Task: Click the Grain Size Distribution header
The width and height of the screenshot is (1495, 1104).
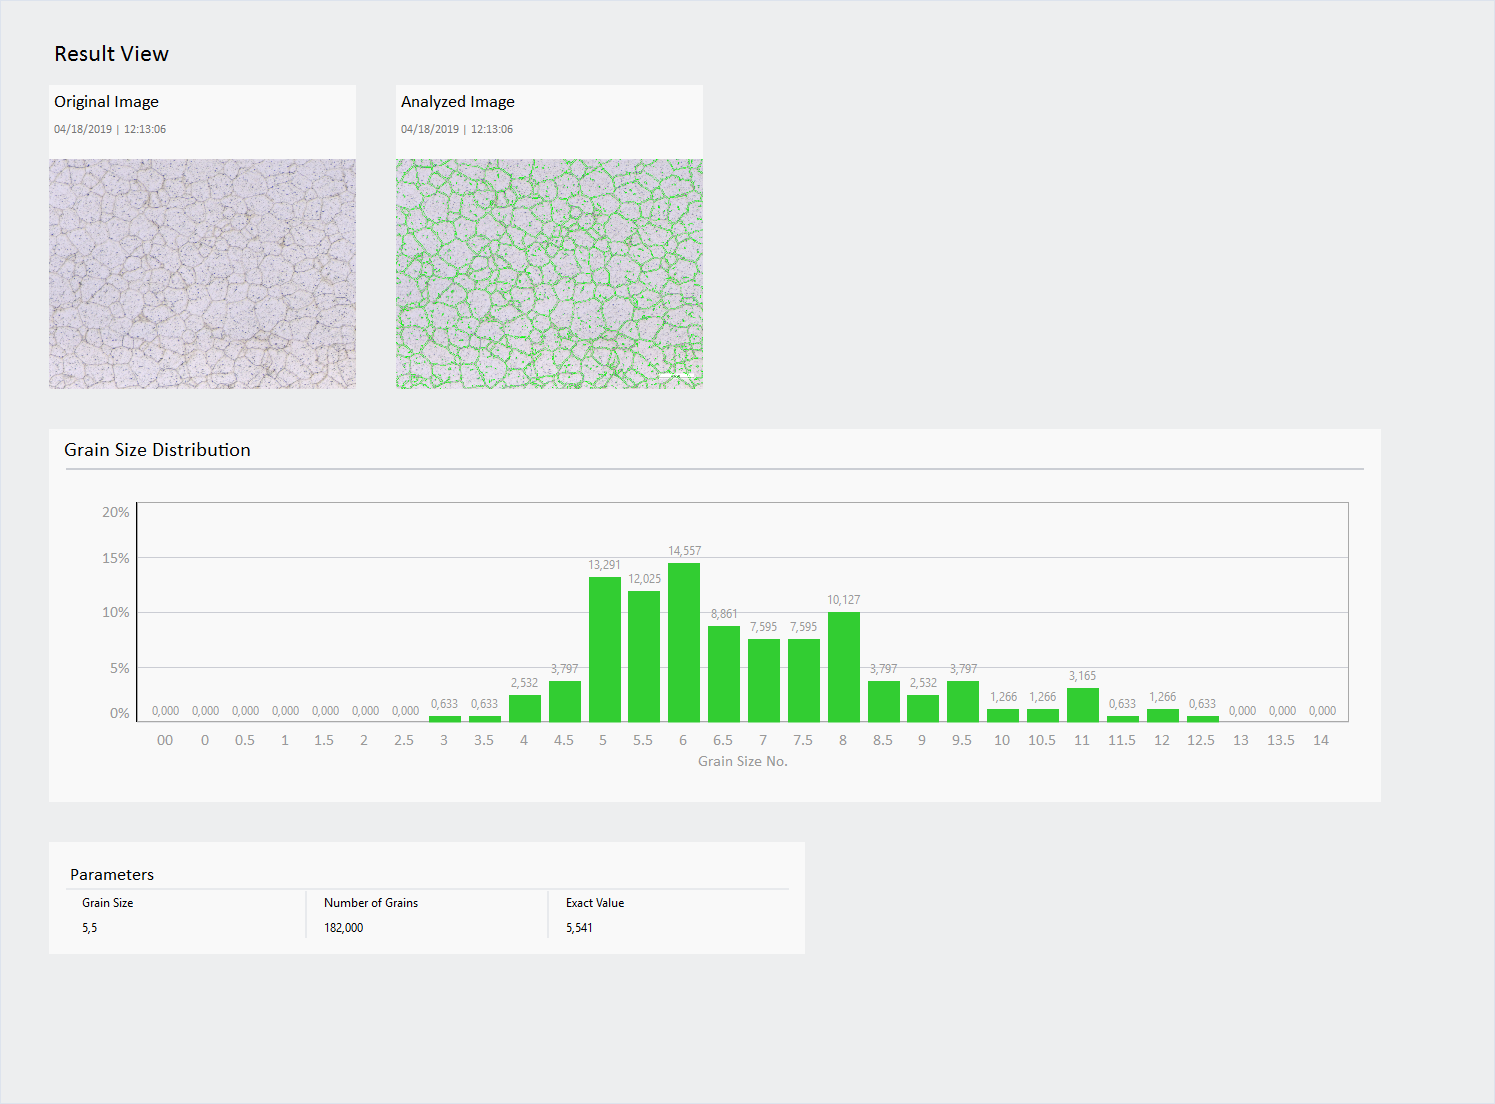Action: click(156, 450)
